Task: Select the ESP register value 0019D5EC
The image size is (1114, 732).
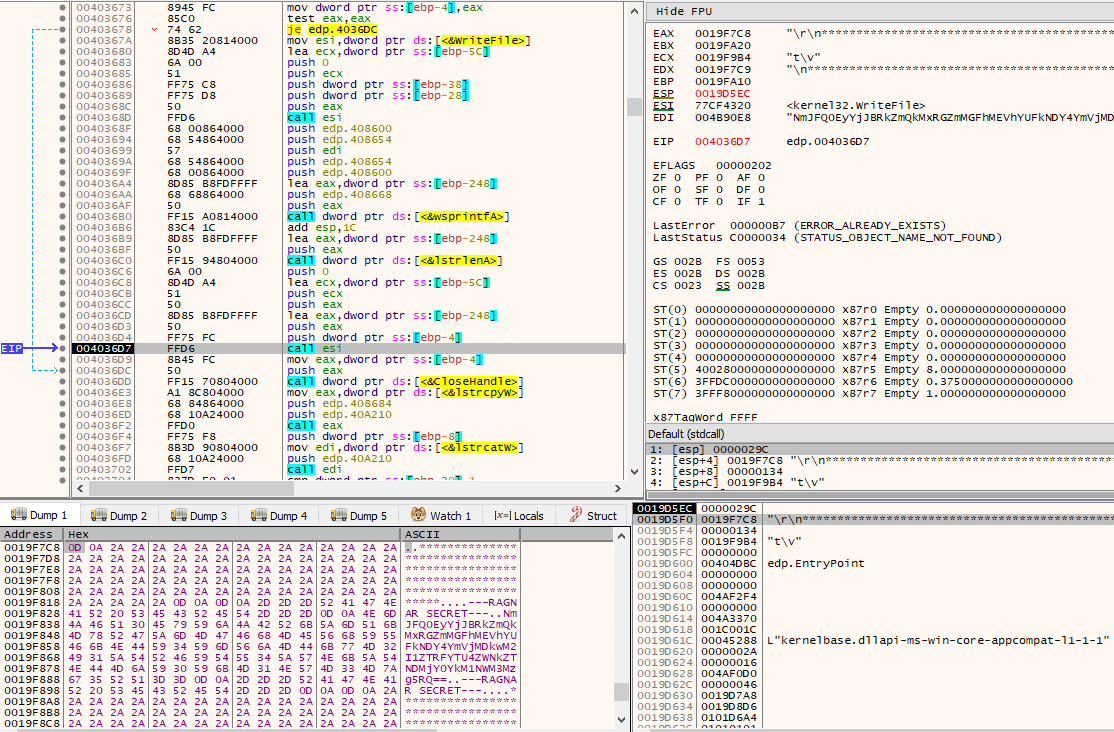Action: pos(723,93)
